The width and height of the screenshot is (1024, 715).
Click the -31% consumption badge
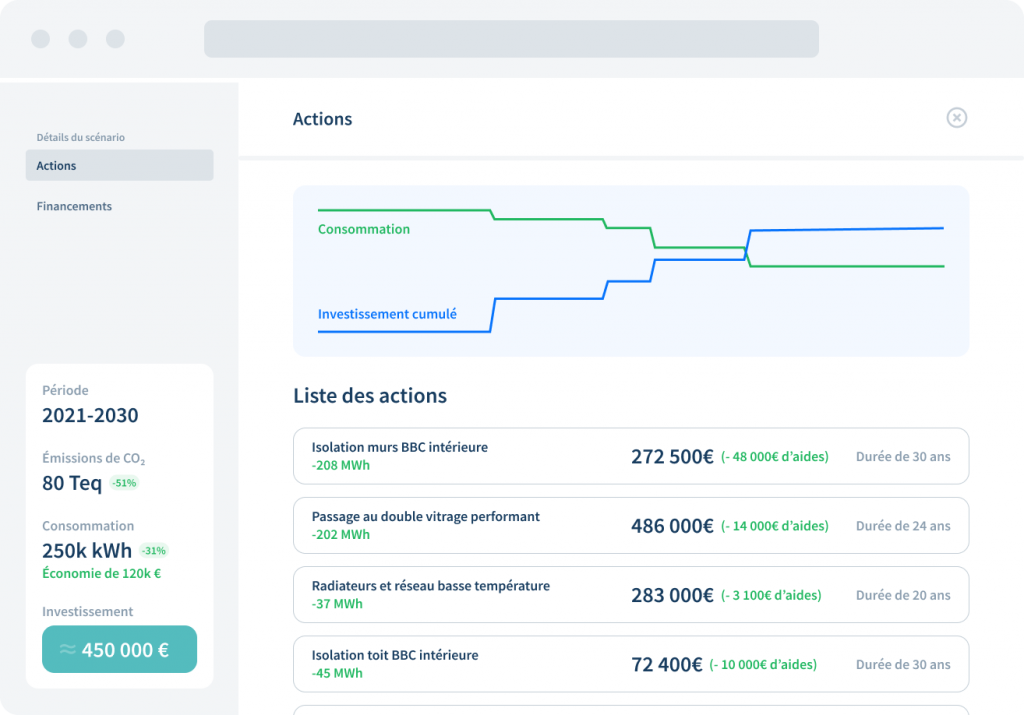coord(152,550)
